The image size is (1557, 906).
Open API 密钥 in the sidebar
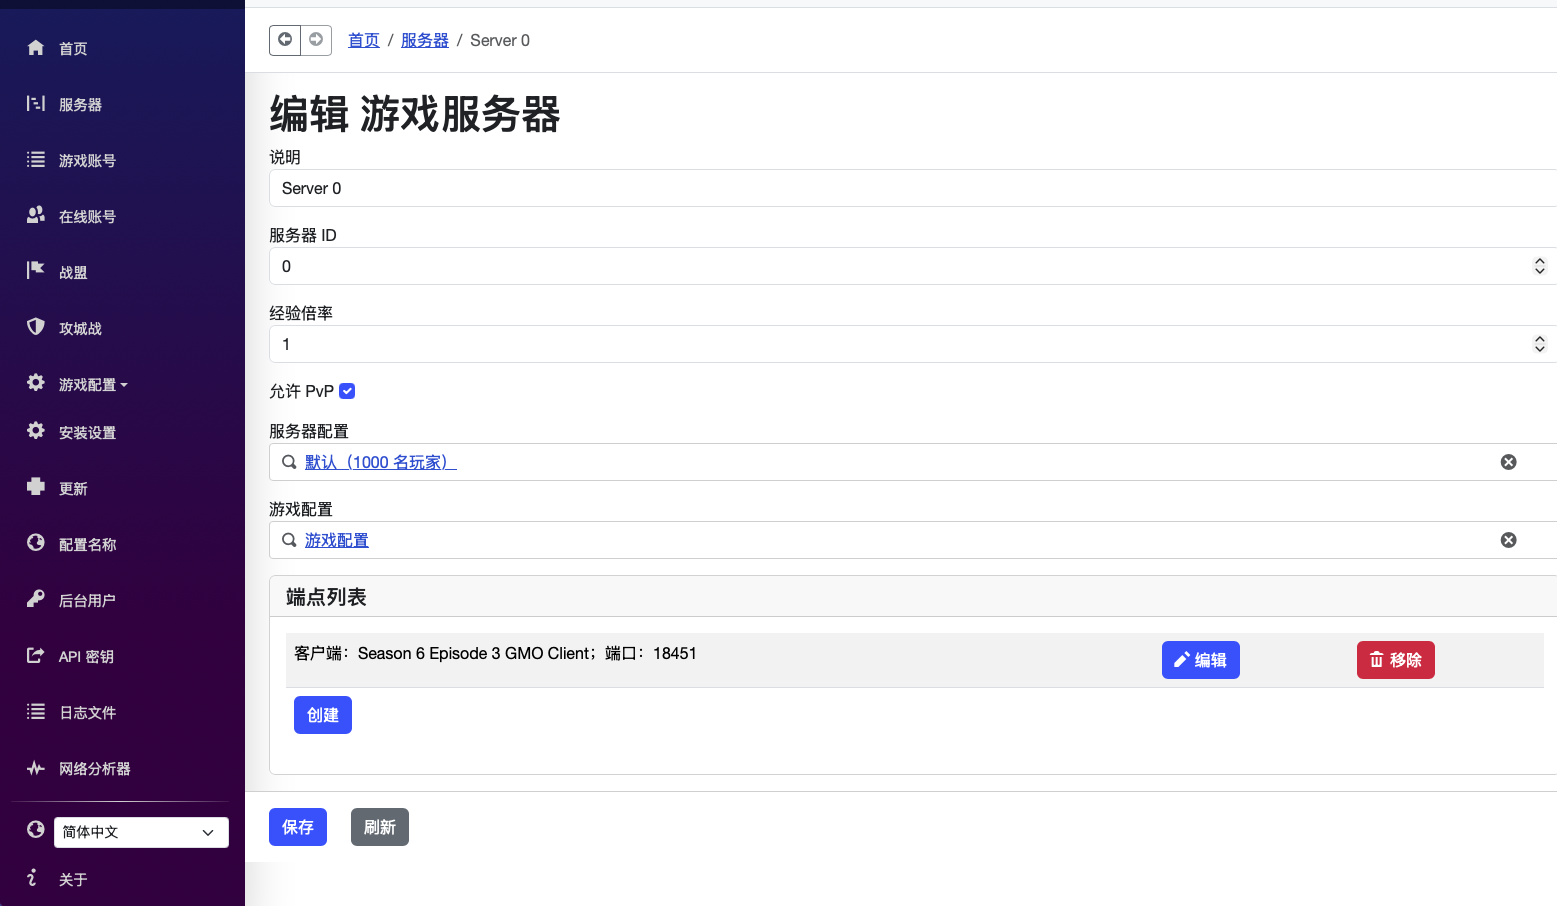click(x=86, y=657)
